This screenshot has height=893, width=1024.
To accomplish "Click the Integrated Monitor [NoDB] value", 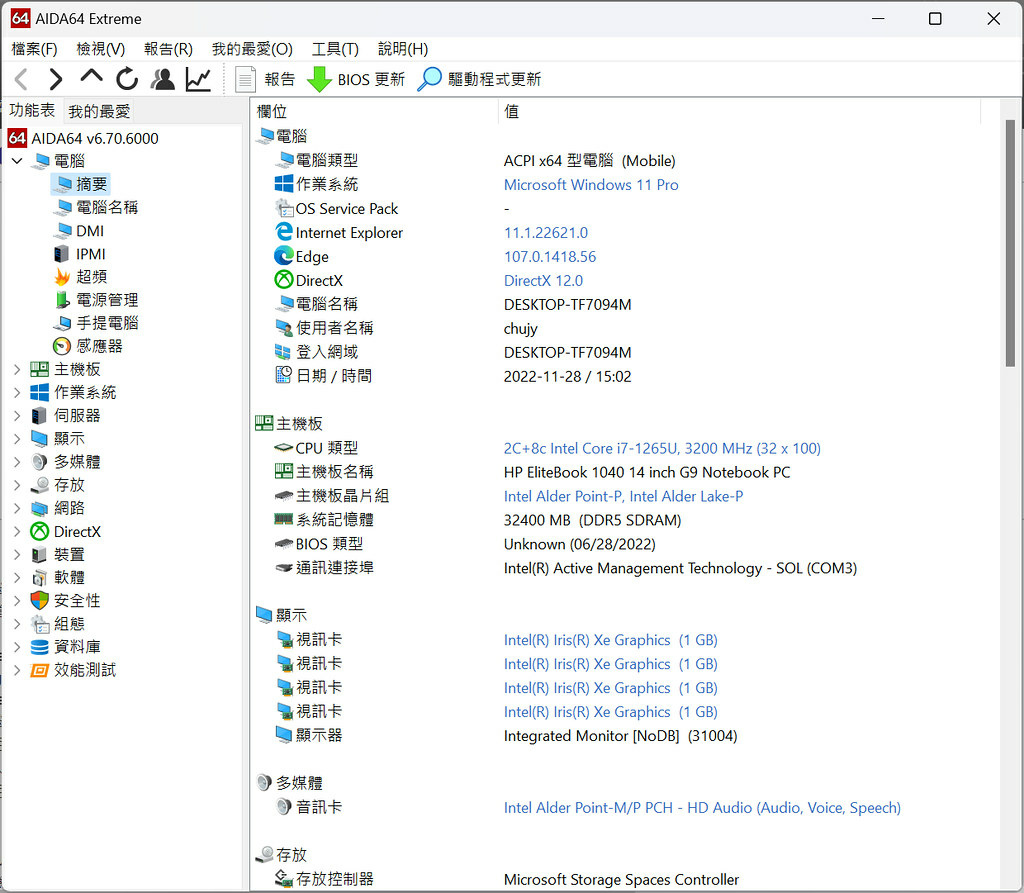I will click(620, 736).
